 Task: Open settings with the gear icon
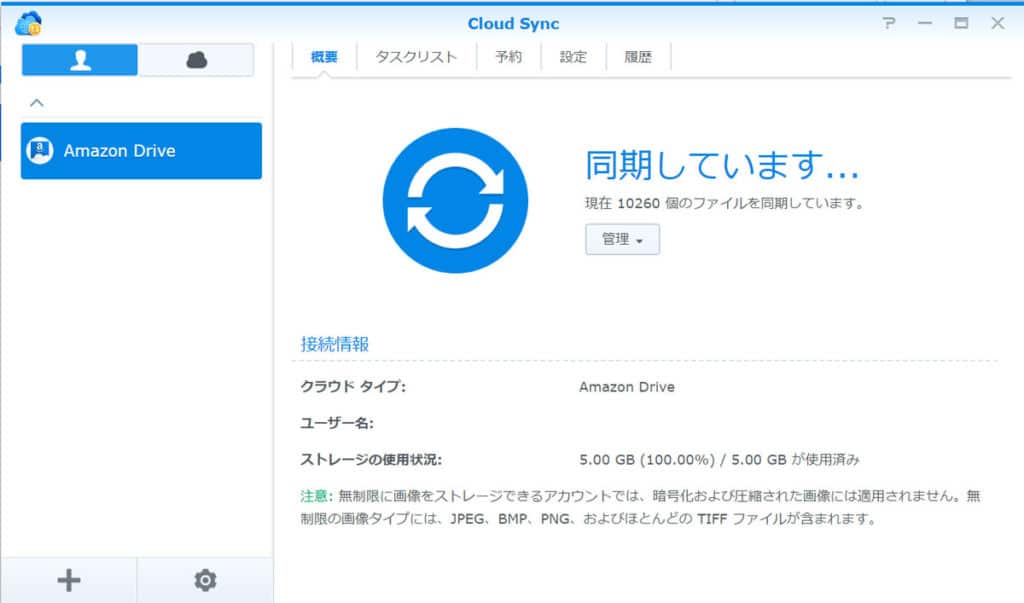[205, 580]
